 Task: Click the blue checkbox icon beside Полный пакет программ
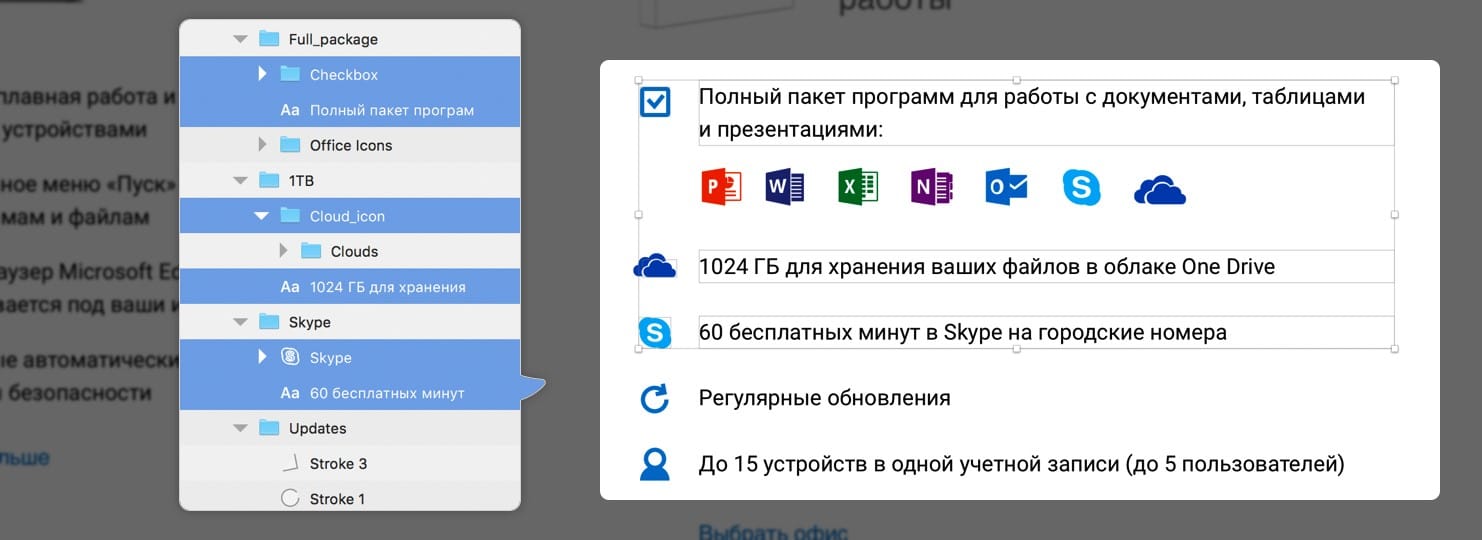655,101
